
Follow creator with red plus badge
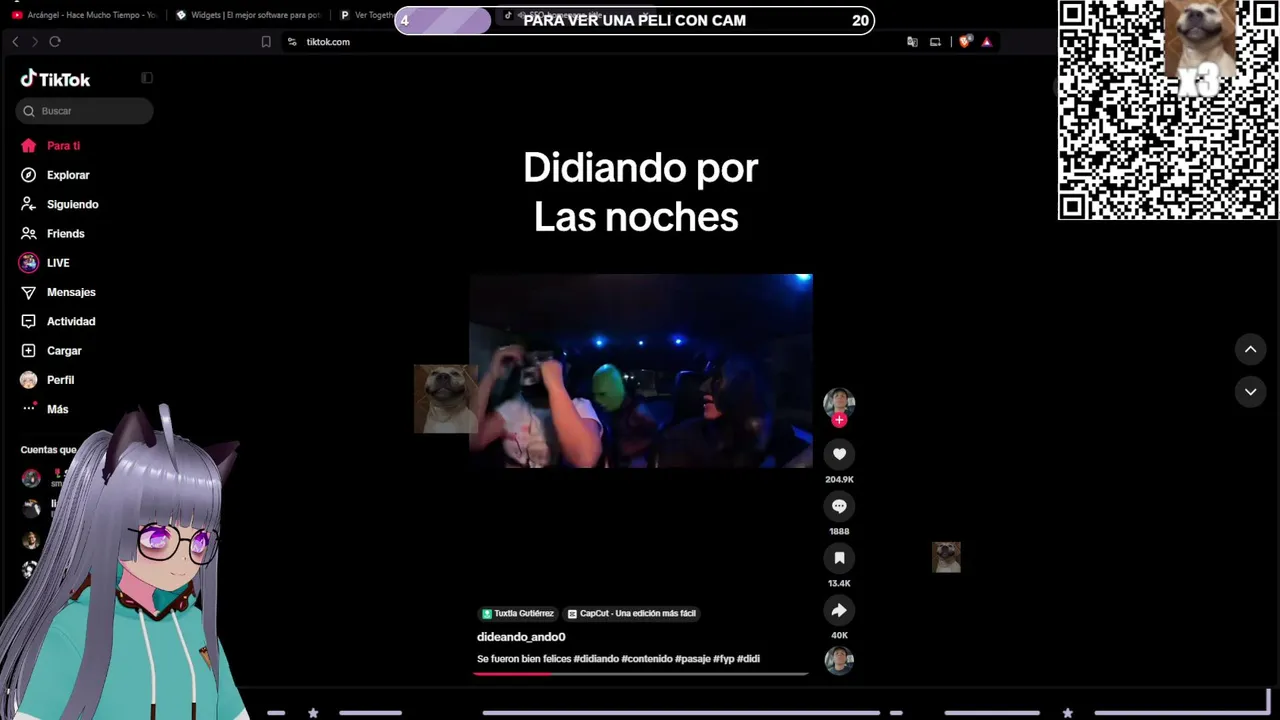pyautogui.click(x=839, y=420)
